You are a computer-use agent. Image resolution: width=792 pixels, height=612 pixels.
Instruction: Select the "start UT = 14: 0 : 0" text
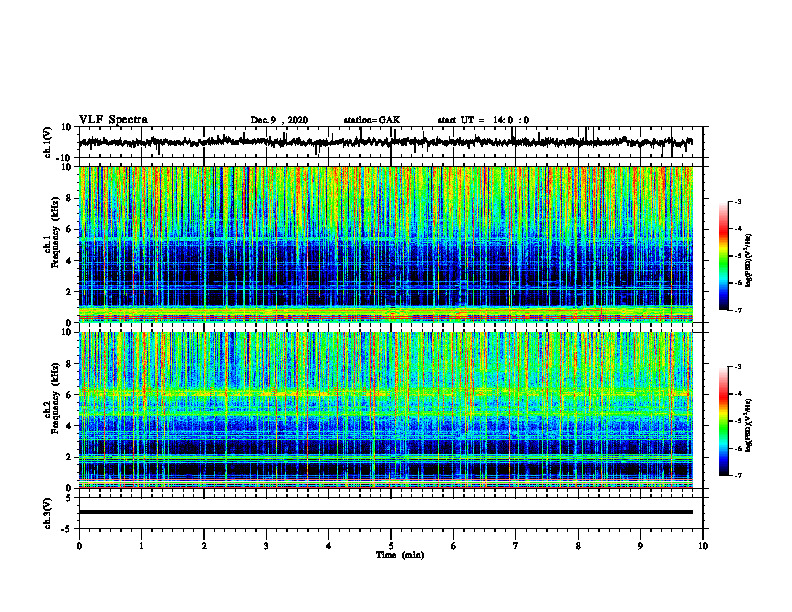483,120
